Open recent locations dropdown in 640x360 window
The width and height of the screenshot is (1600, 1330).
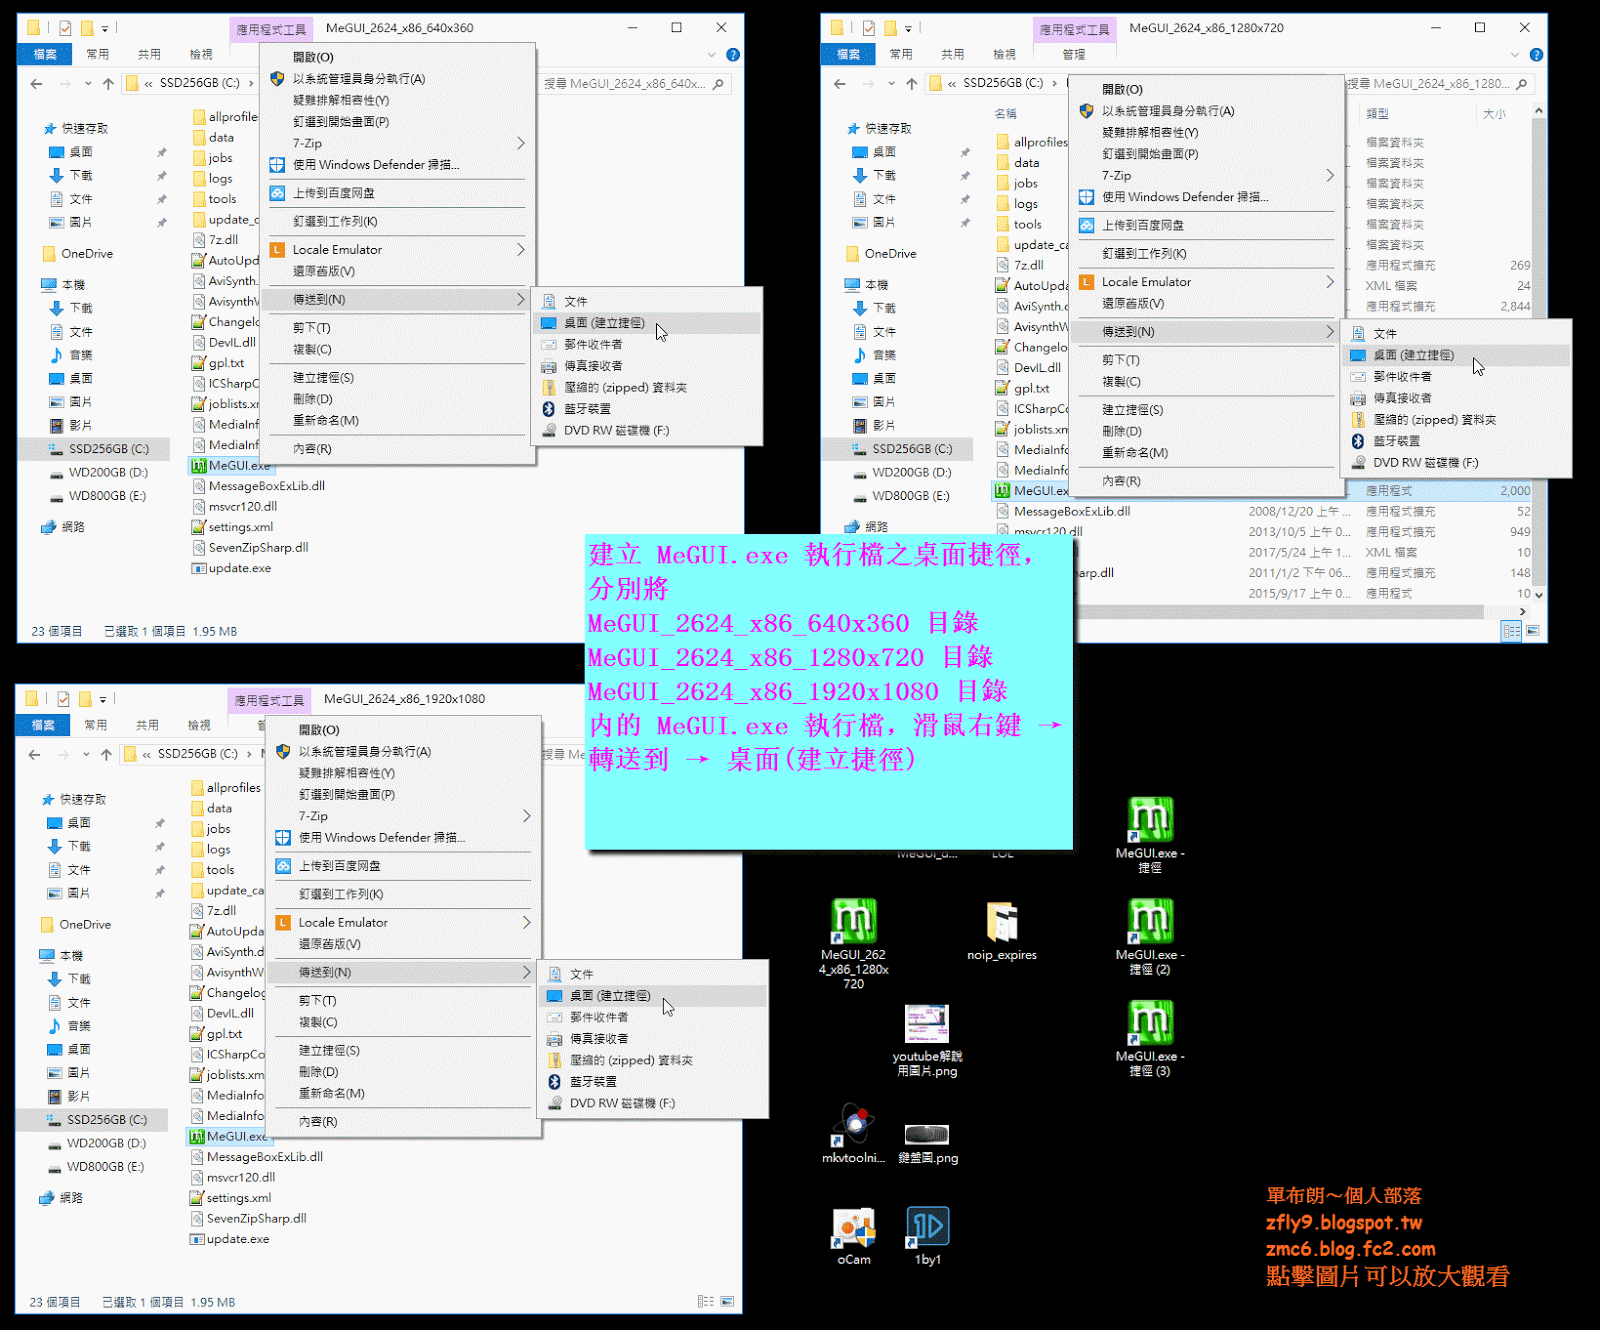88,84
